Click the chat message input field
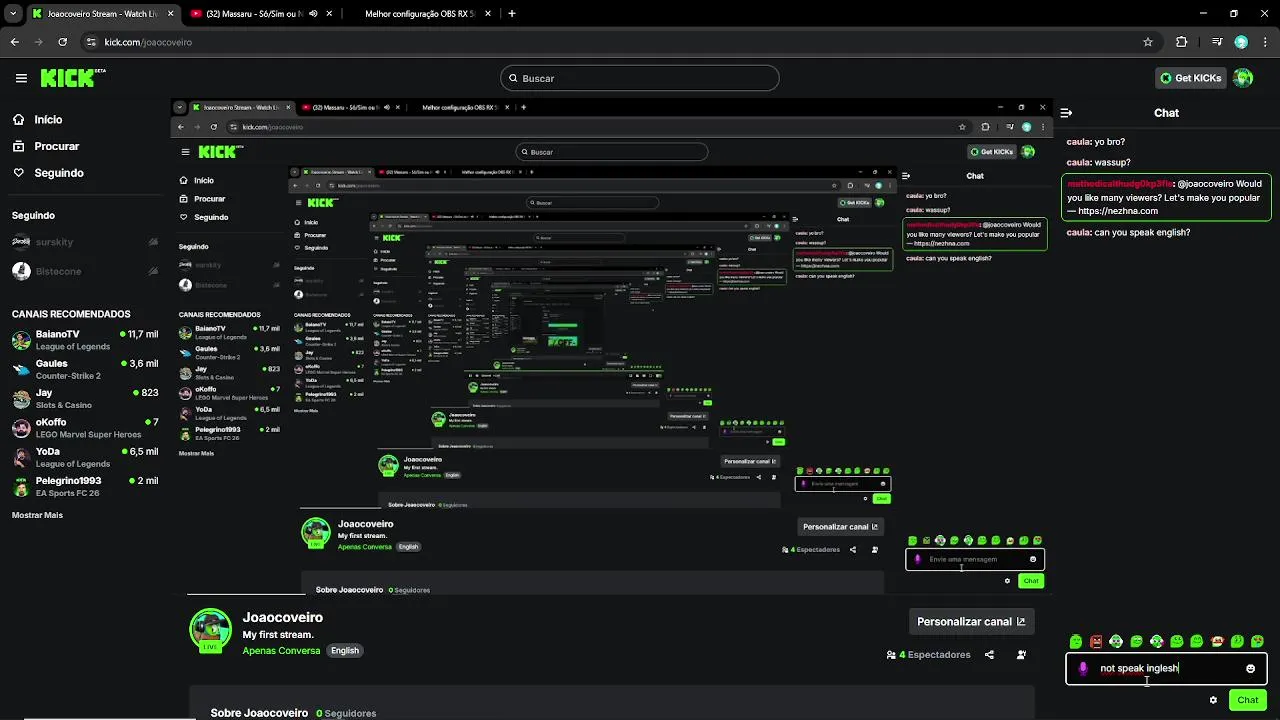The width and height of the screenshot is (1280, 720). [1166, 668]
